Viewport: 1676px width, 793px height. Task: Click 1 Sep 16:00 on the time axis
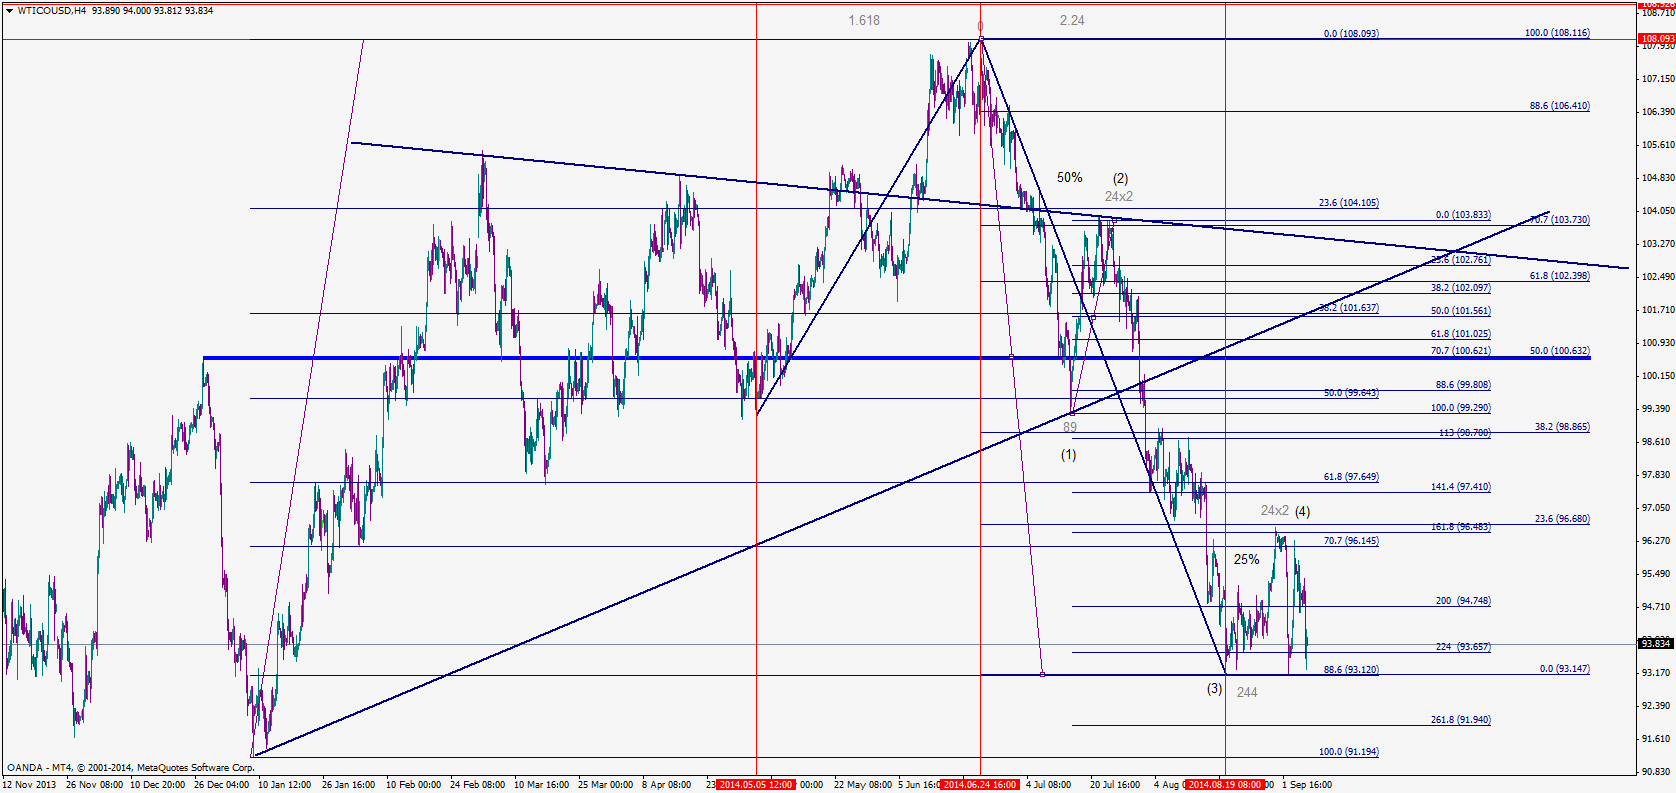click(x=1307, y=785)
